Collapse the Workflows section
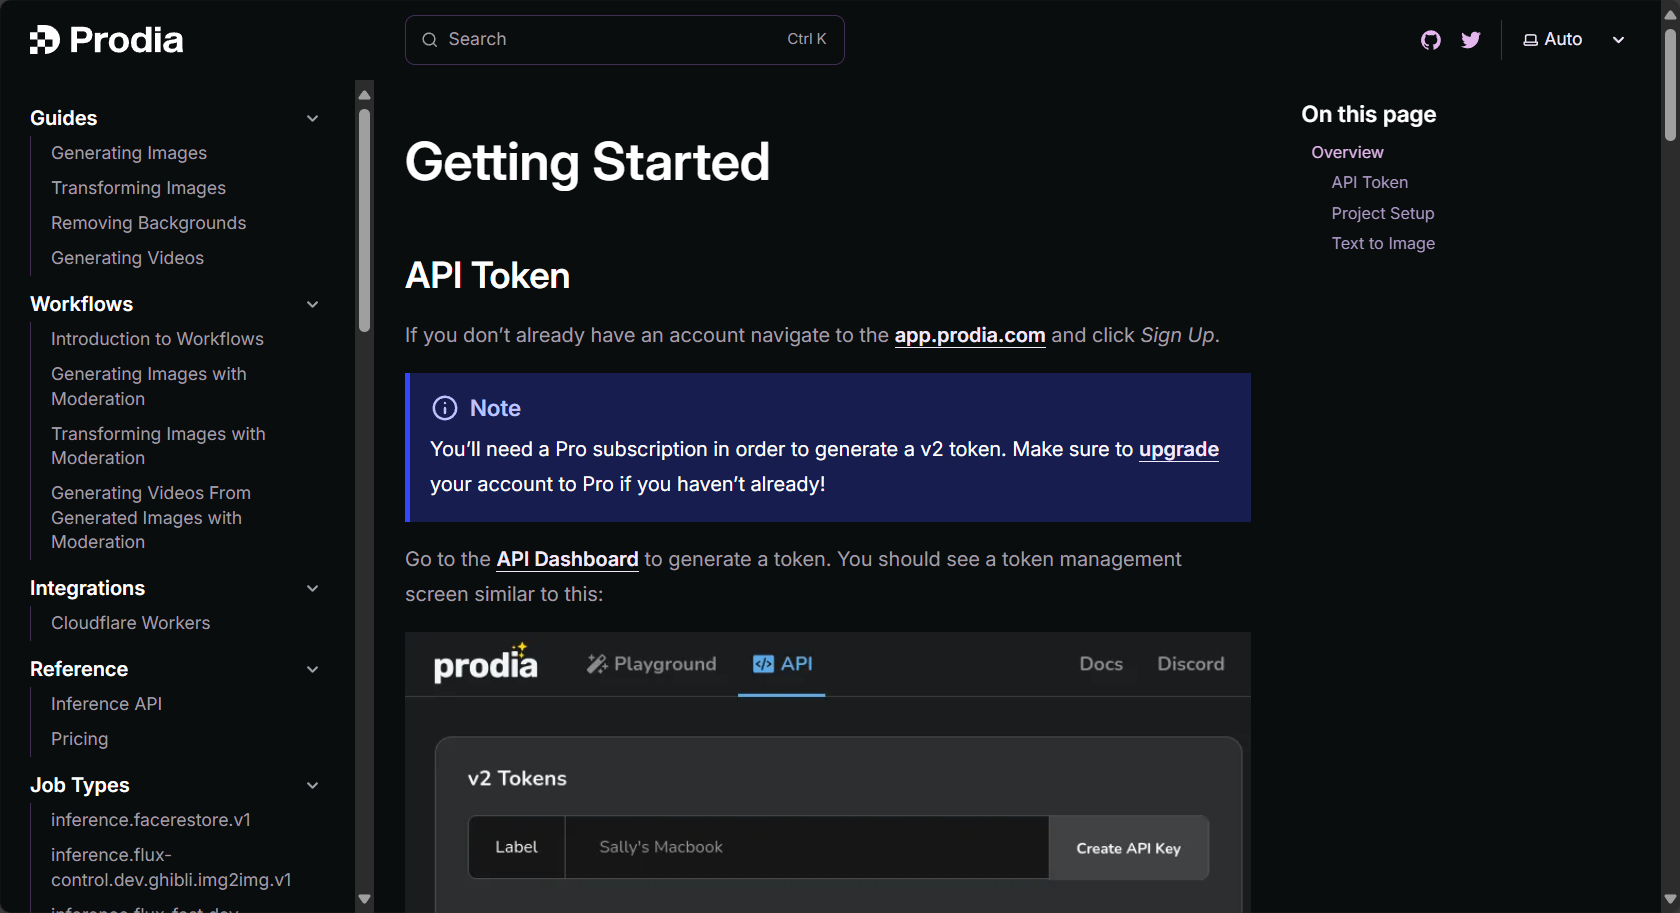Viewport: 1680px width, 913px height. point(312,304)
